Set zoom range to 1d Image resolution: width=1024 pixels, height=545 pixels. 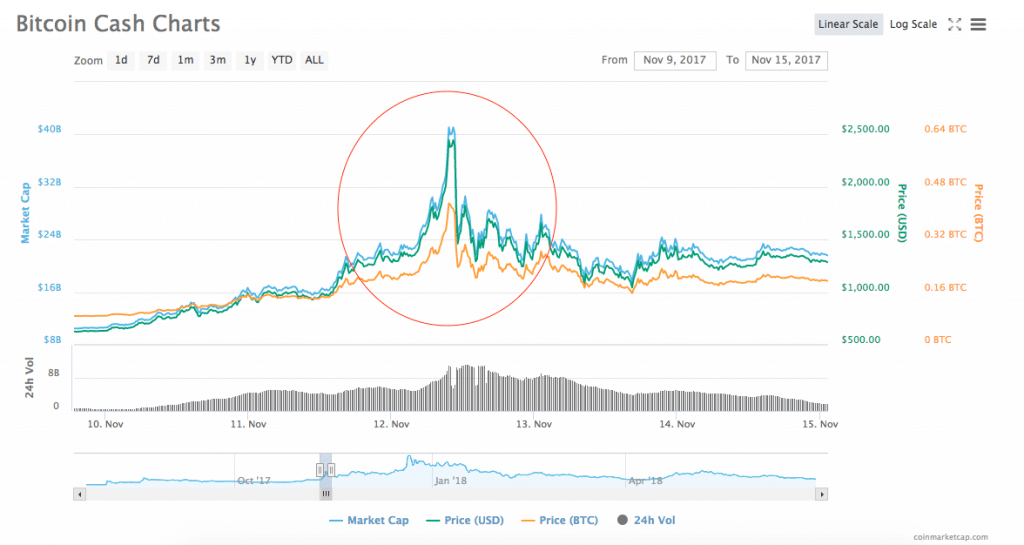[121, 60]
